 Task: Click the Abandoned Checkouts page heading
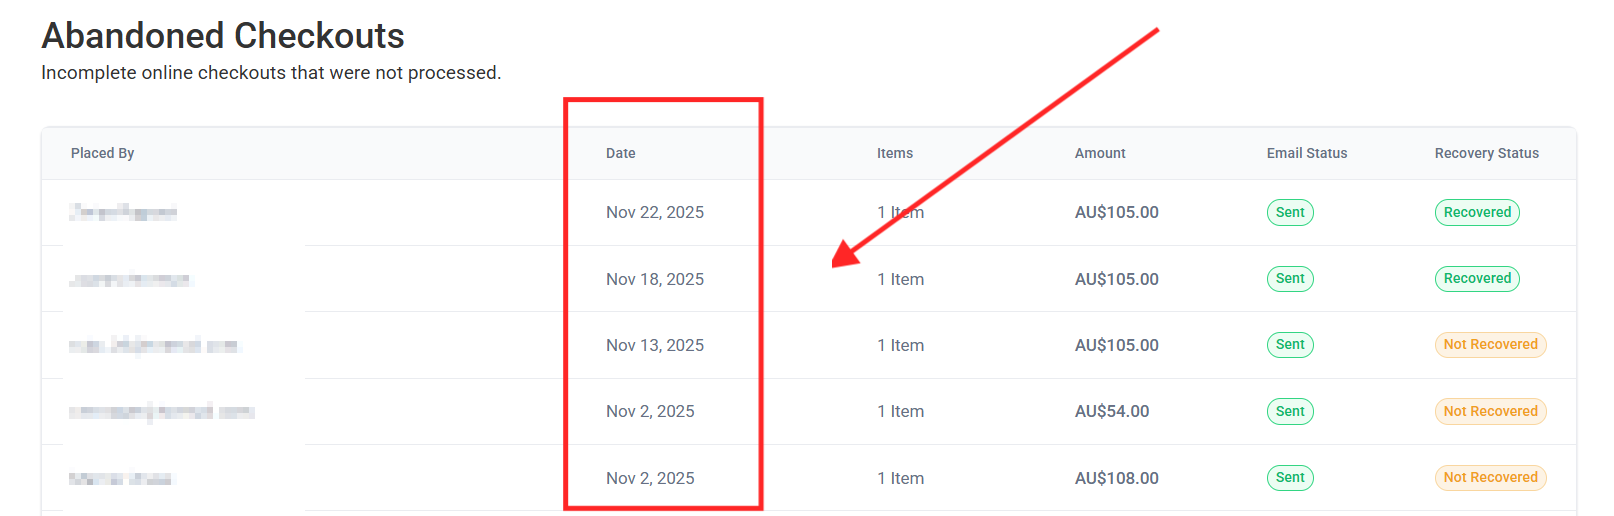pyautogui.click(x=222, y=36)
